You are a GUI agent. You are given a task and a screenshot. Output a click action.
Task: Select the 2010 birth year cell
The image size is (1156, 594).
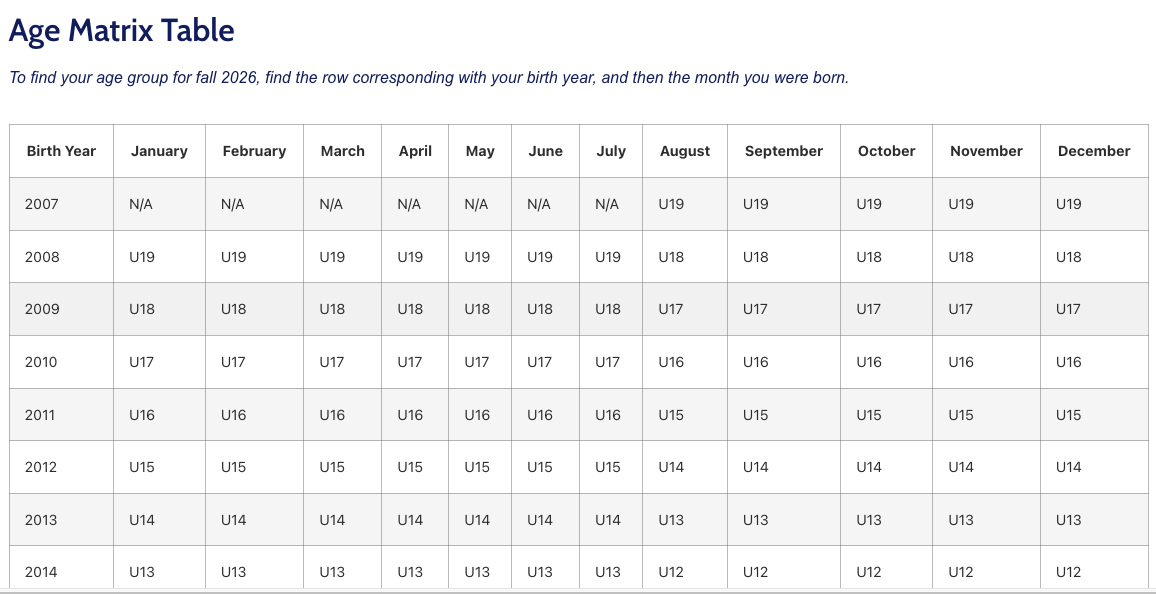pos(42,362)
